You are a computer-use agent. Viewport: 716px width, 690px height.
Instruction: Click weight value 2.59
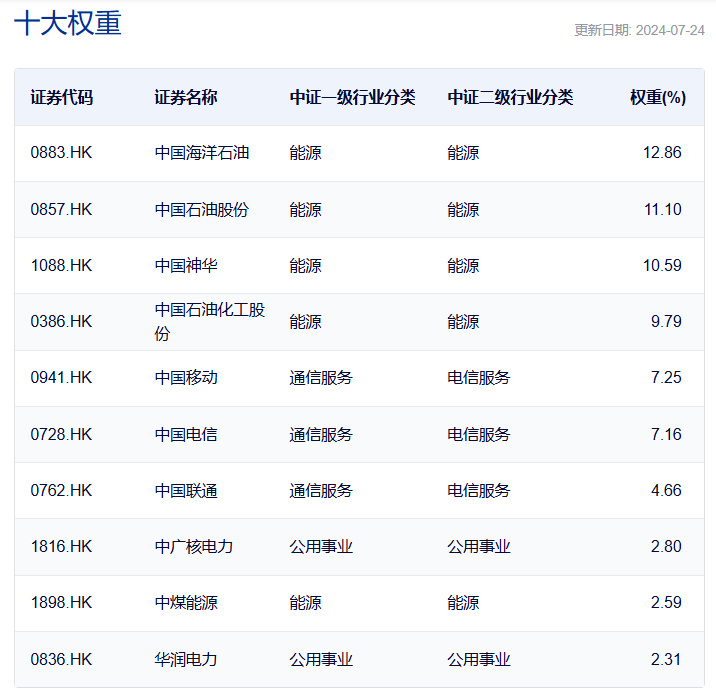pos(666,603)
